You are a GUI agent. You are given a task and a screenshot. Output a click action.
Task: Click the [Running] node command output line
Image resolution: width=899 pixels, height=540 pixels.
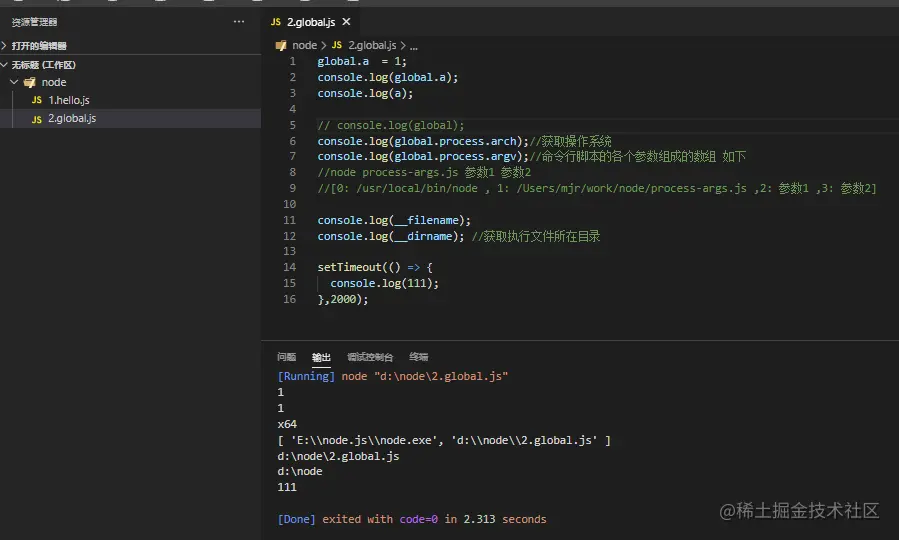[393, 376]
